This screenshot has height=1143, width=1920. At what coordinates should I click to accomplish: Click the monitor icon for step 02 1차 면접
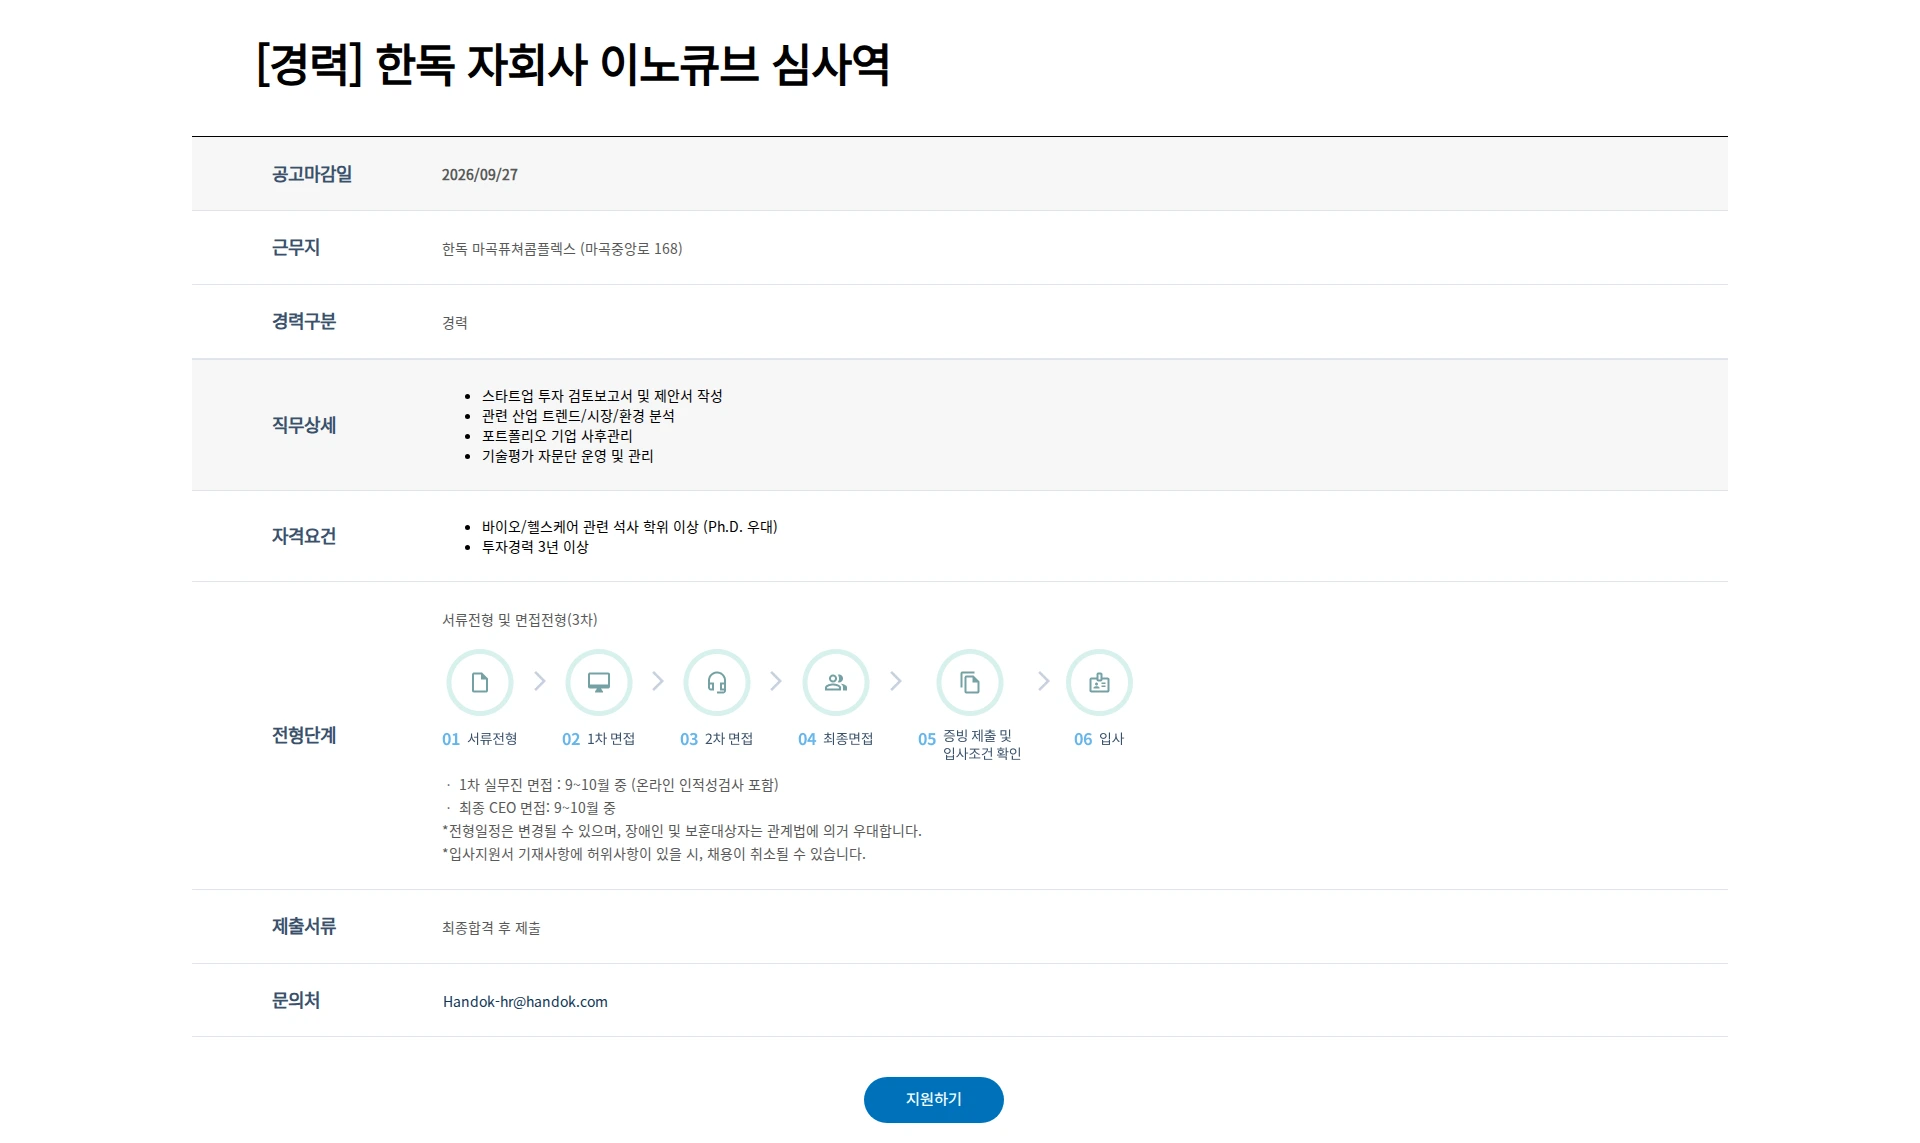[599, 683]
